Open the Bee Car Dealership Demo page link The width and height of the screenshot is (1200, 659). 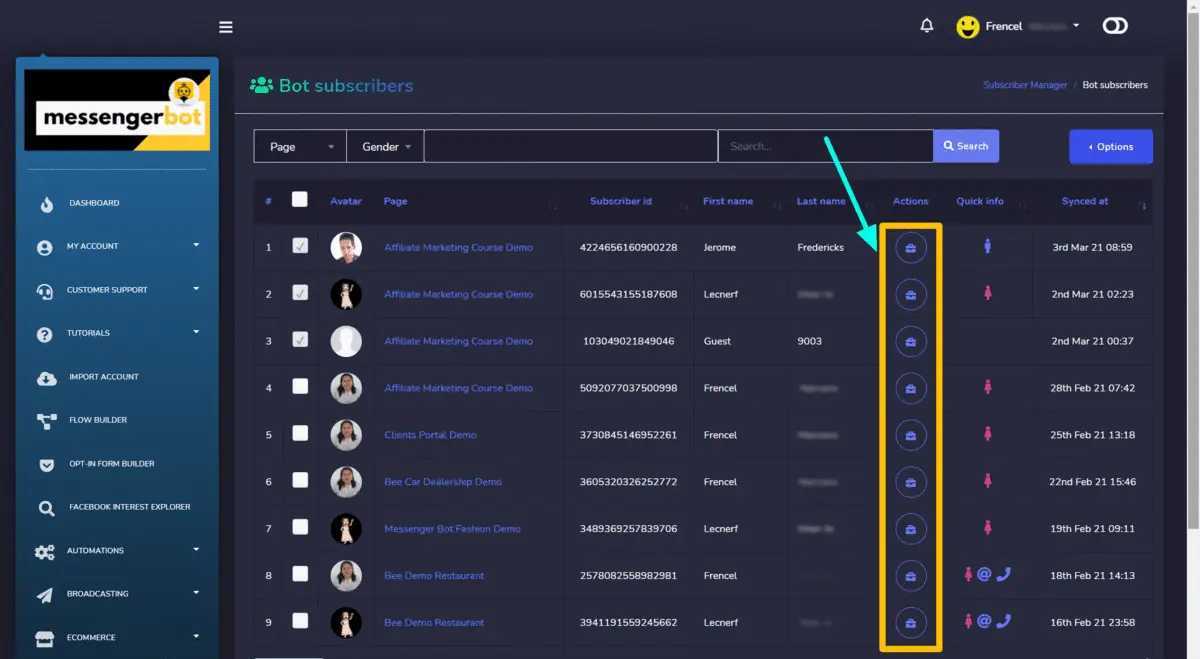point(443,482)
